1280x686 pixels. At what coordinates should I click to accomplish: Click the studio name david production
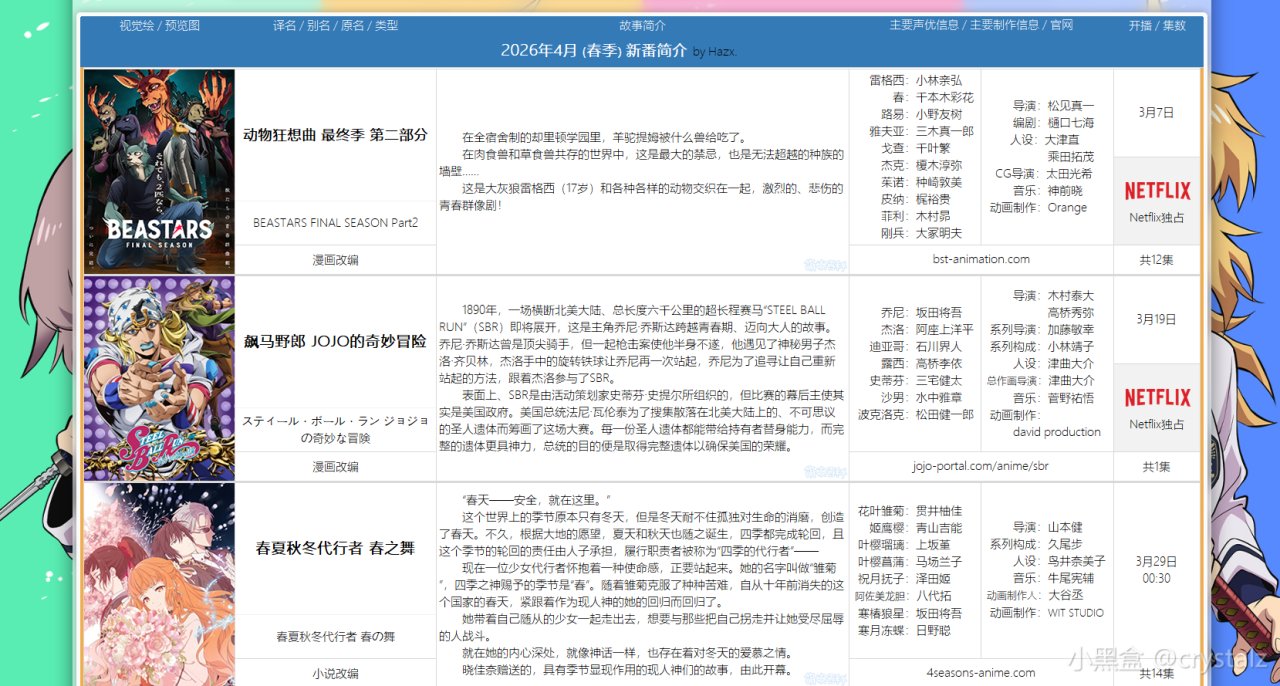1057,432
